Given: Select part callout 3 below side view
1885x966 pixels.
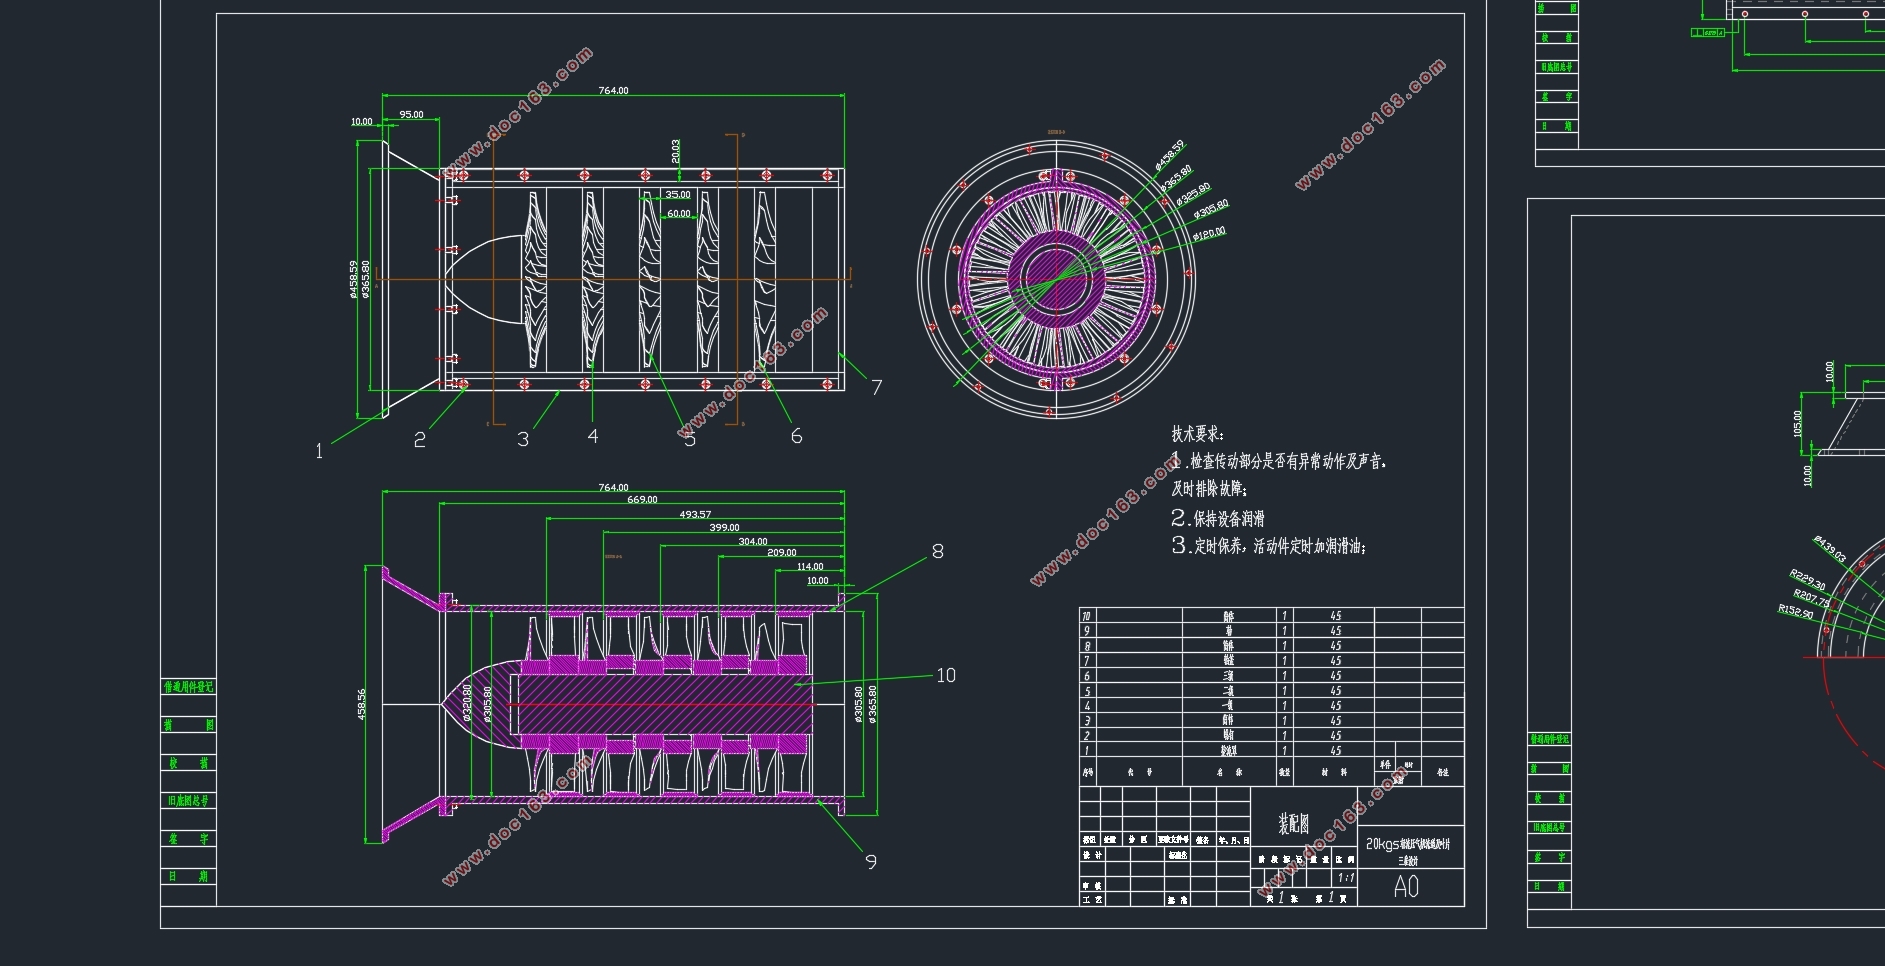Looking at the screenshot, I should (523, 439).
